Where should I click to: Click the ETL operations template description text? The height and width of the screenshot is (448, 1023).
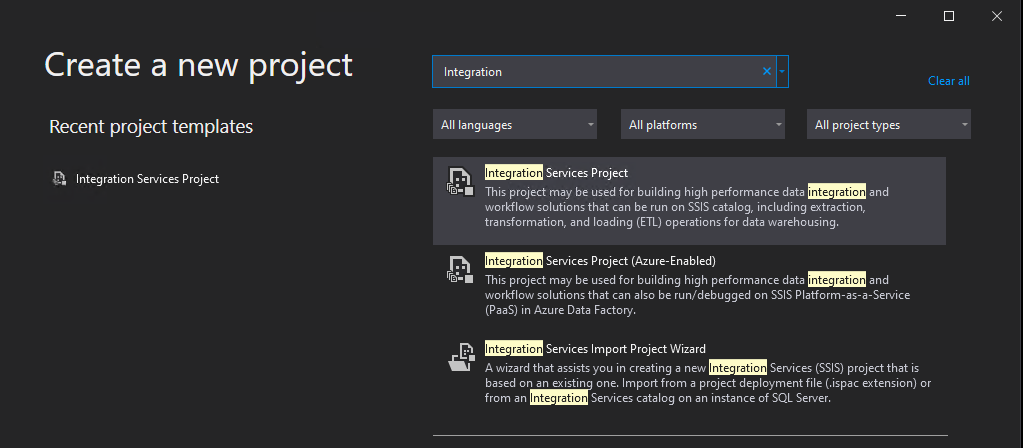[x=679, y=207]
